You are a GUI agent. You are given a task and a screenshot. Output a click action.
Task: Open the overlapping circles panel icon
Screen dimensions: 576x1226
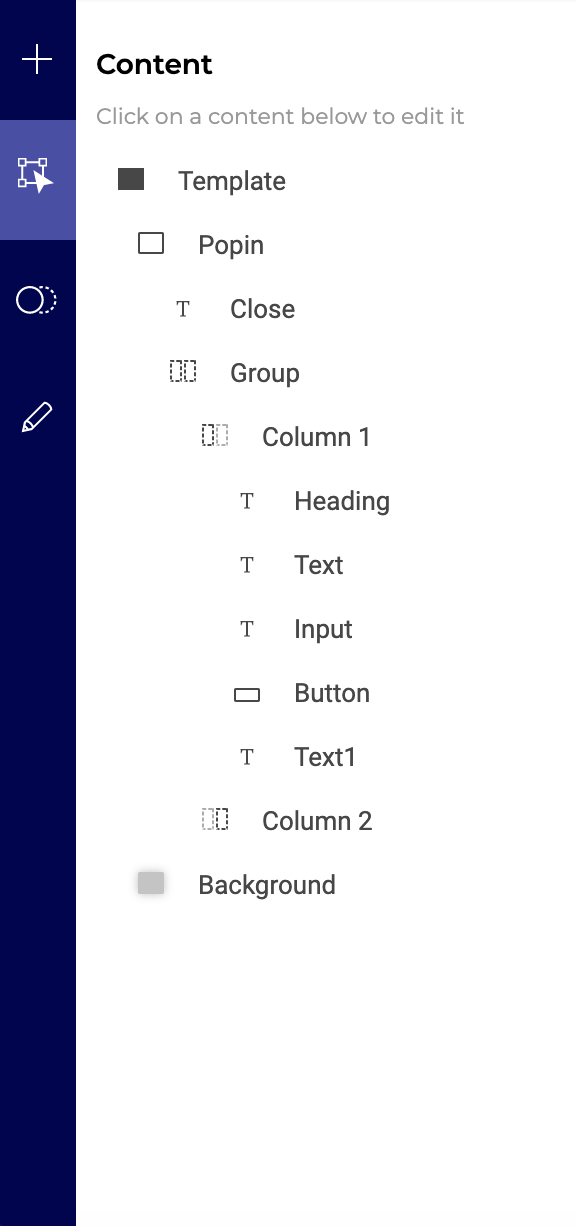point(37,299)
